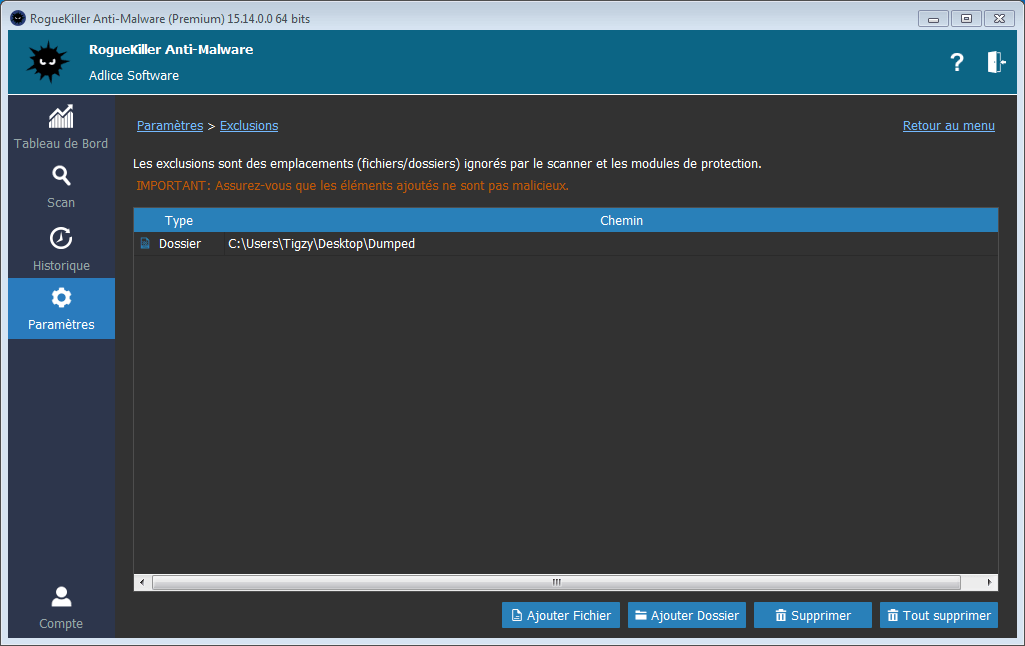Click the Retour au menu link

948,126
